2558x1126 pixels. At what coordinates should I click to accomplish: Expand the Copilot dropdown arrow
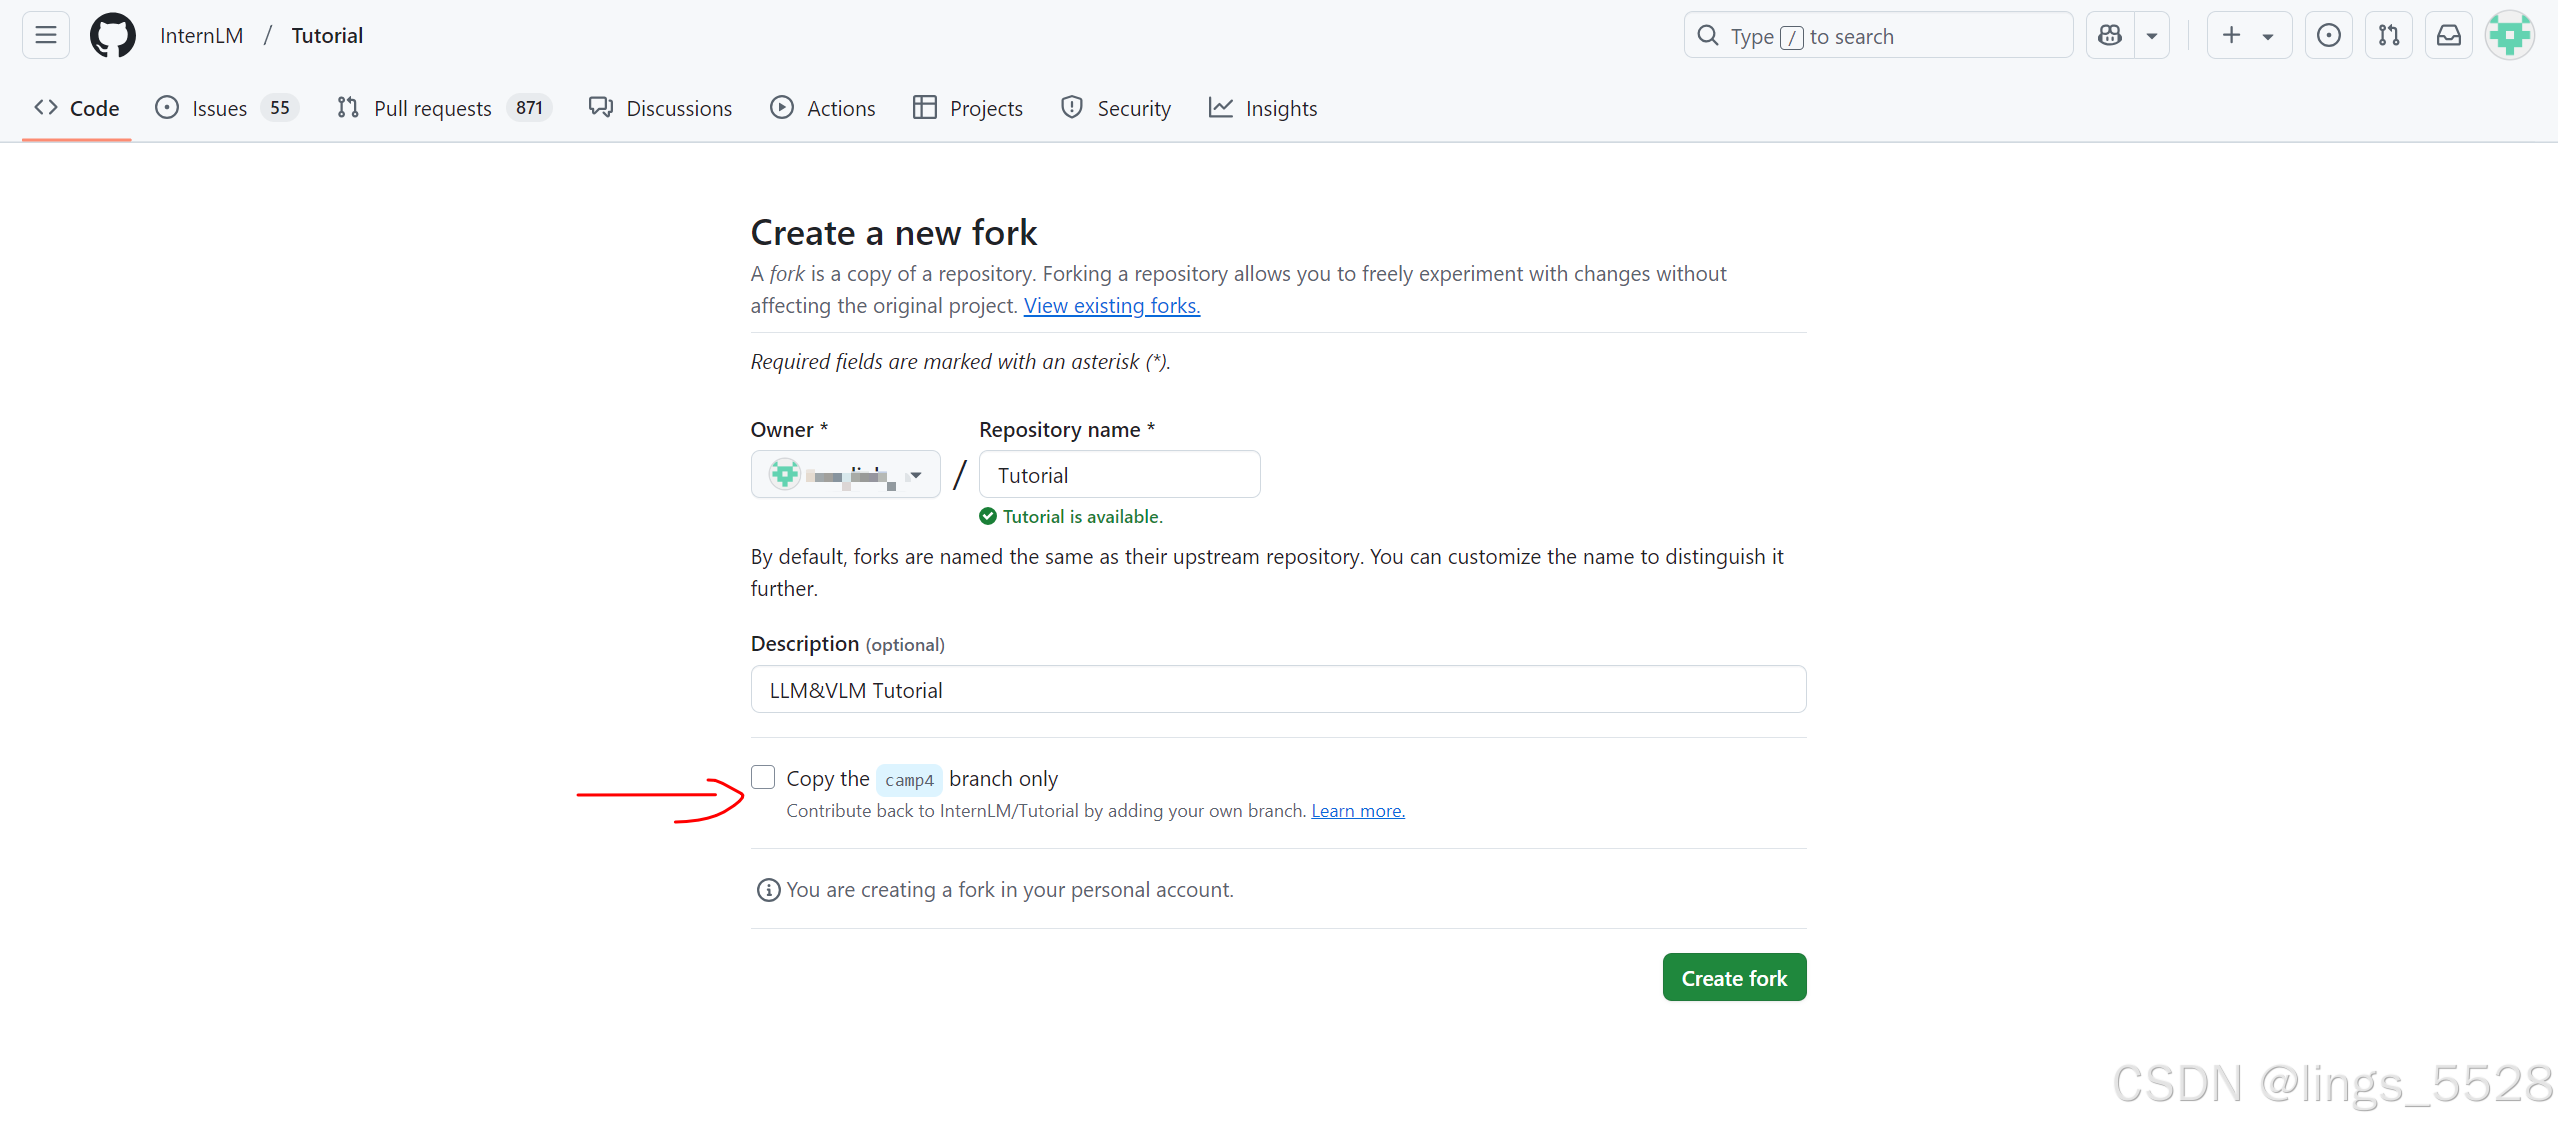[2152, 36]
